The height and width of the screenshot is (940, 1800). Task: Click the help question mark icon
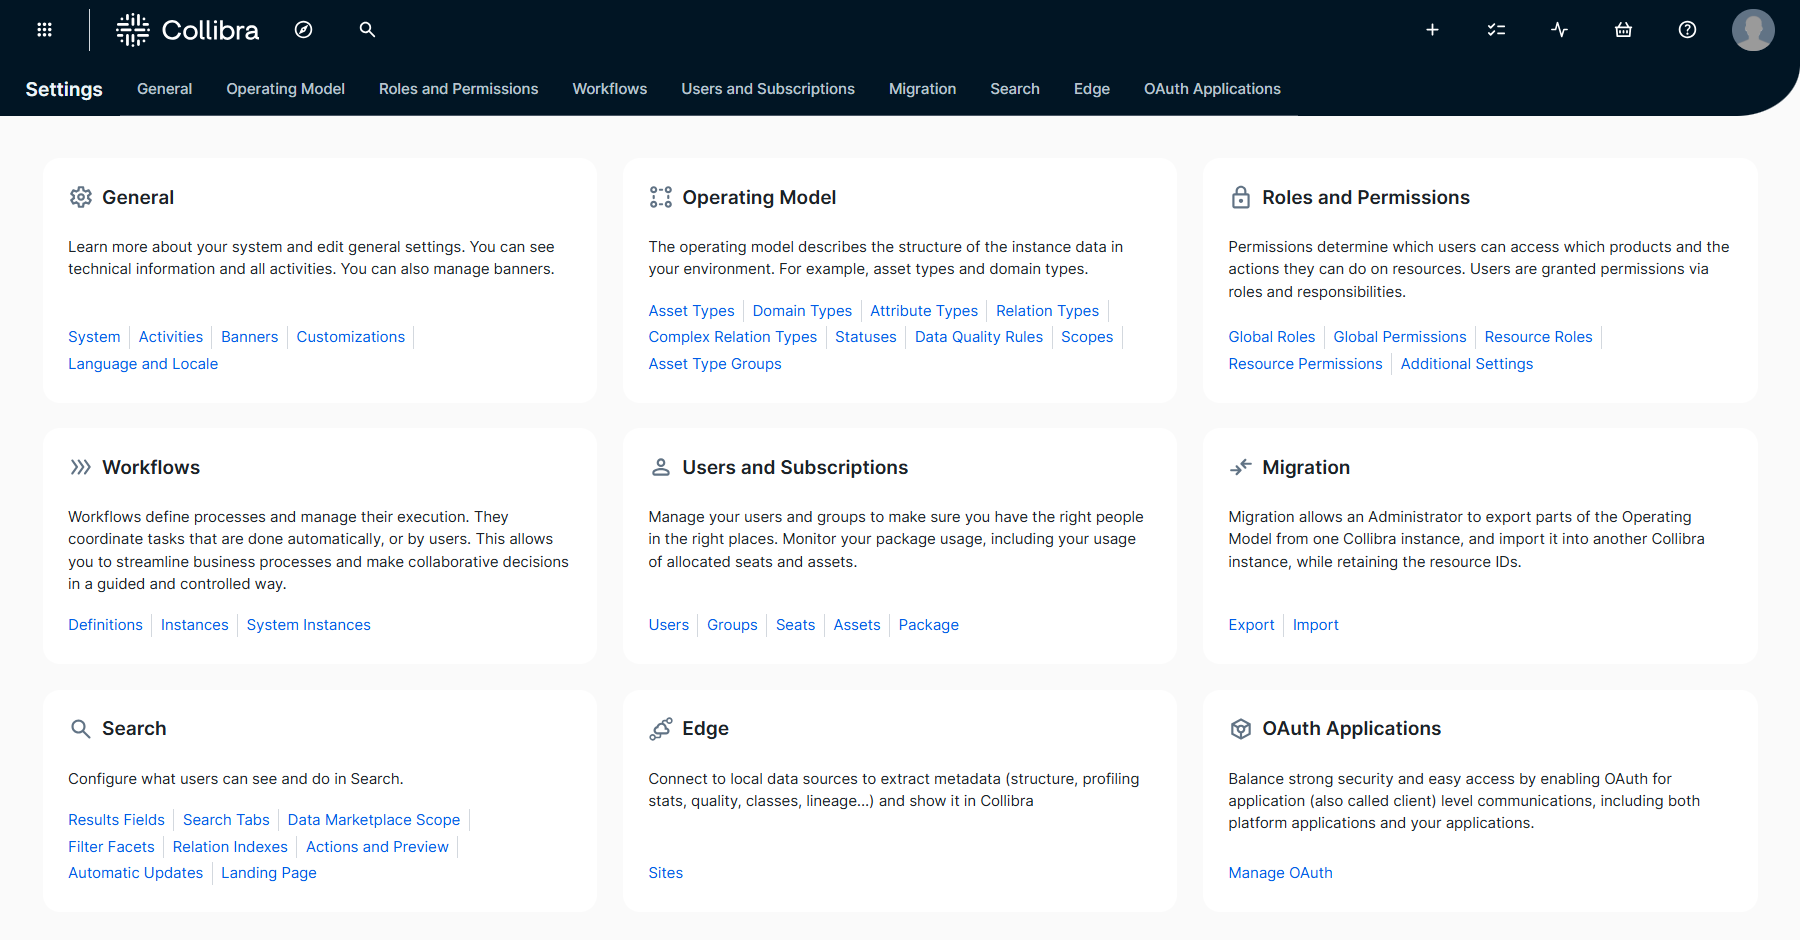point(1687,30)
